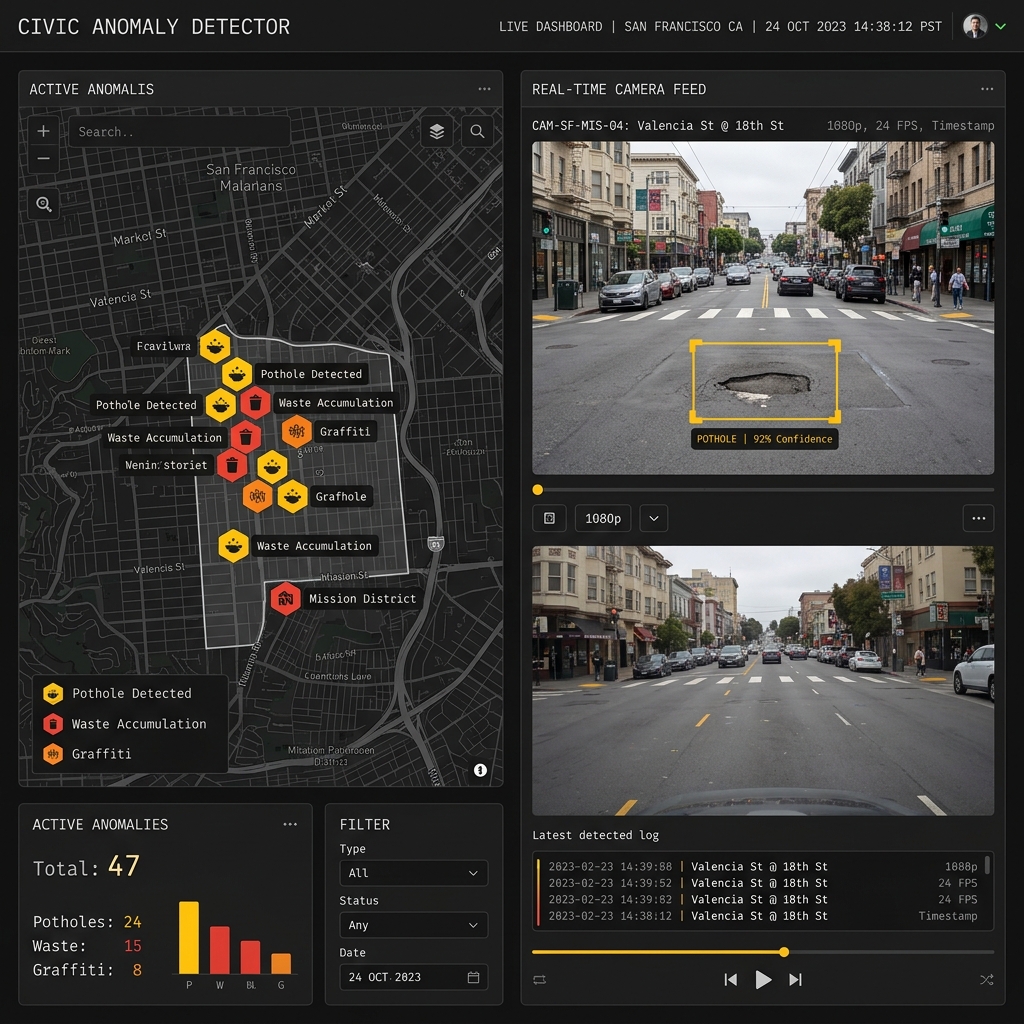Click pothole marker next to Grafhole label
Image resolution: width=1024 pixels, height=1024 pixels.
click(x=293, y=496)
